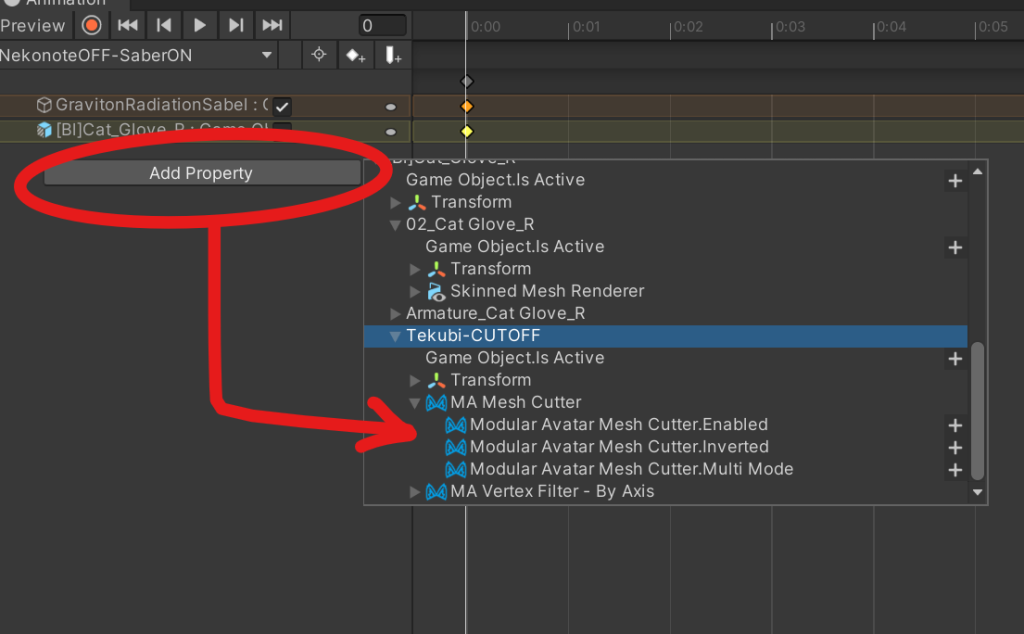The width and height of the screenshot is (1024, 634).
Task: Expand the Armature_Cat Glove_R item
Action: click(x=396, y=314)
